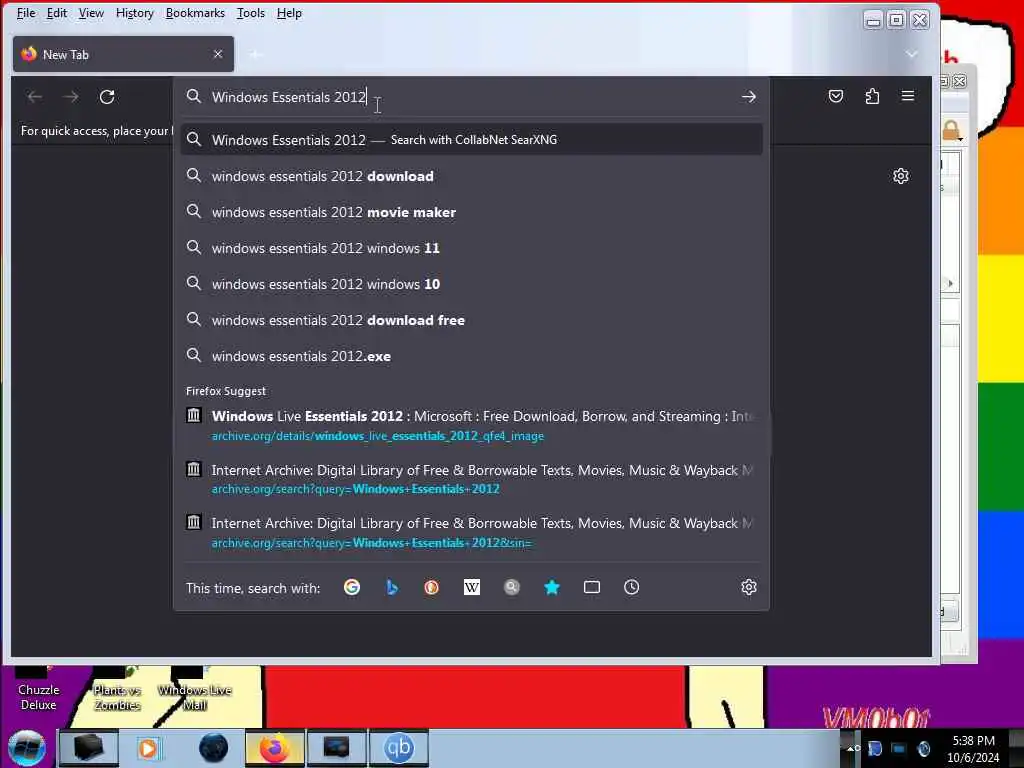This screenshot has height=768, width=1024.
Task: Open the Firefox hamburger application menu
Action: [908, 96]
